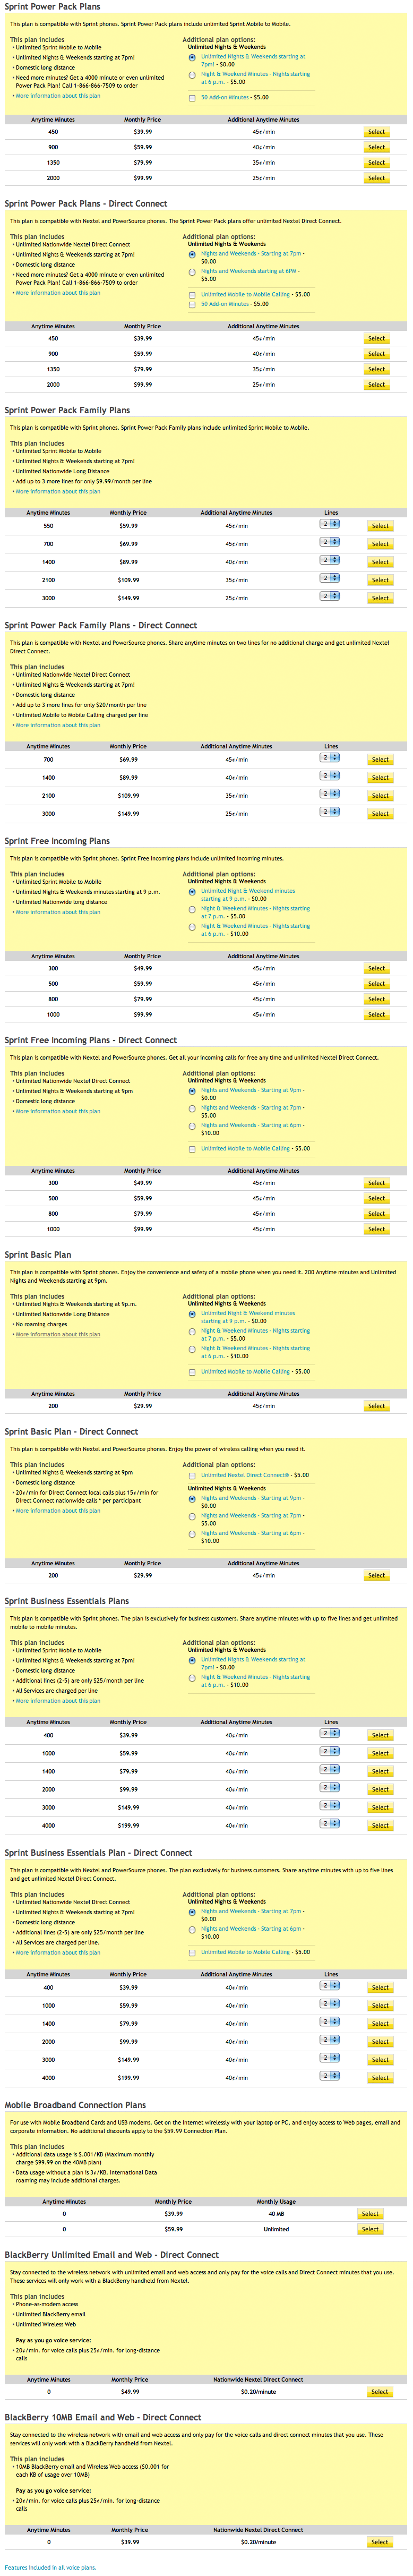Expand Lines selector for Power Pack Family 3000 plan
This screenshot has width=413, height=2576.
pyautogui.click(x=330, y=596)
